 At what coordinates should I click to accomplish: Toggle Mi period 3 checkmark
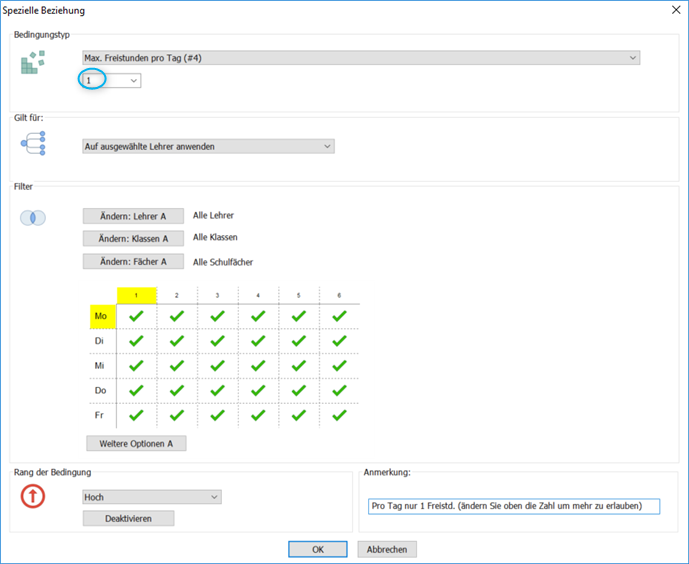coord(218,365)
